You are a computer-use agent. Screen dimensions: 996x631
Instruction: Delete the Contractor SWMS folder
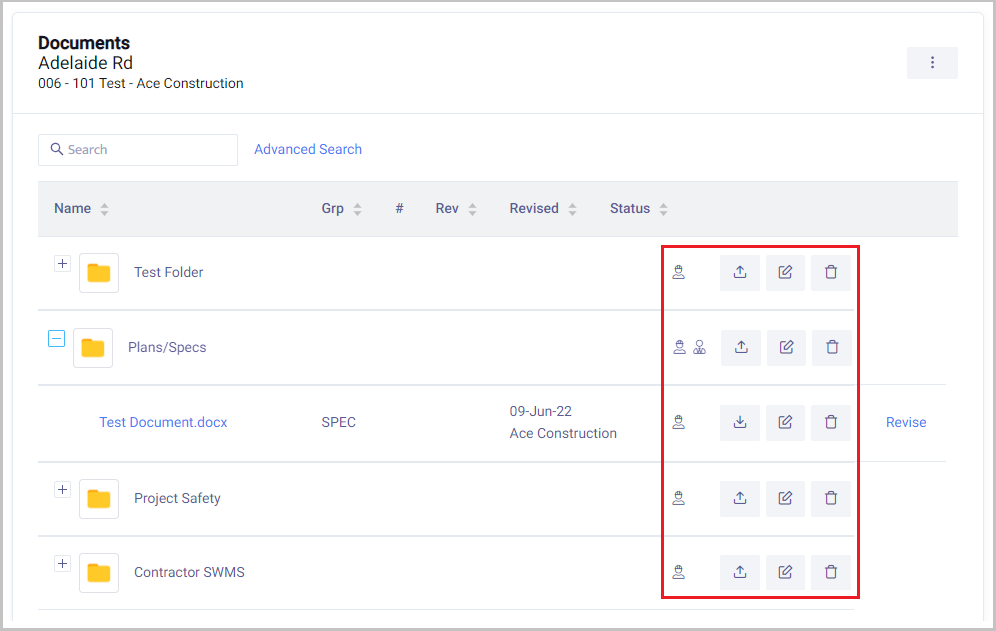(x=831, y=572)
